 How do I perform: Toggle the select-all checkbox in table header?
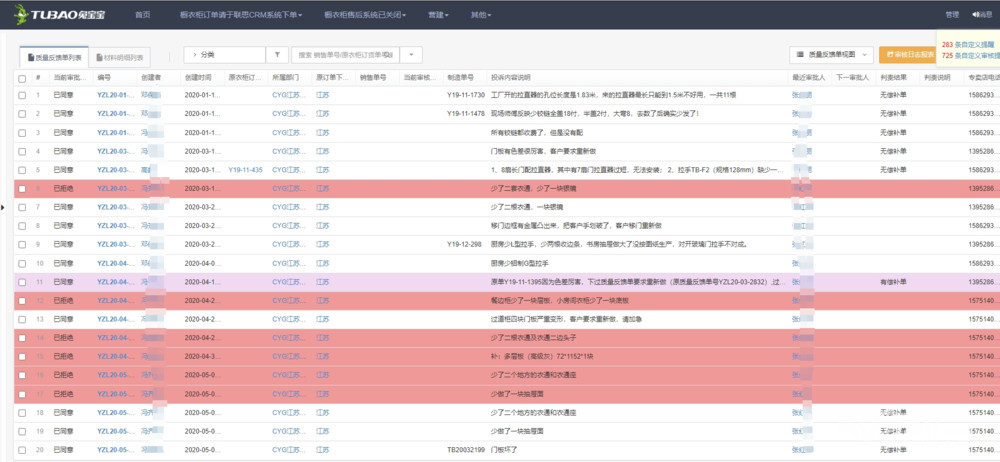coord(22,77)
